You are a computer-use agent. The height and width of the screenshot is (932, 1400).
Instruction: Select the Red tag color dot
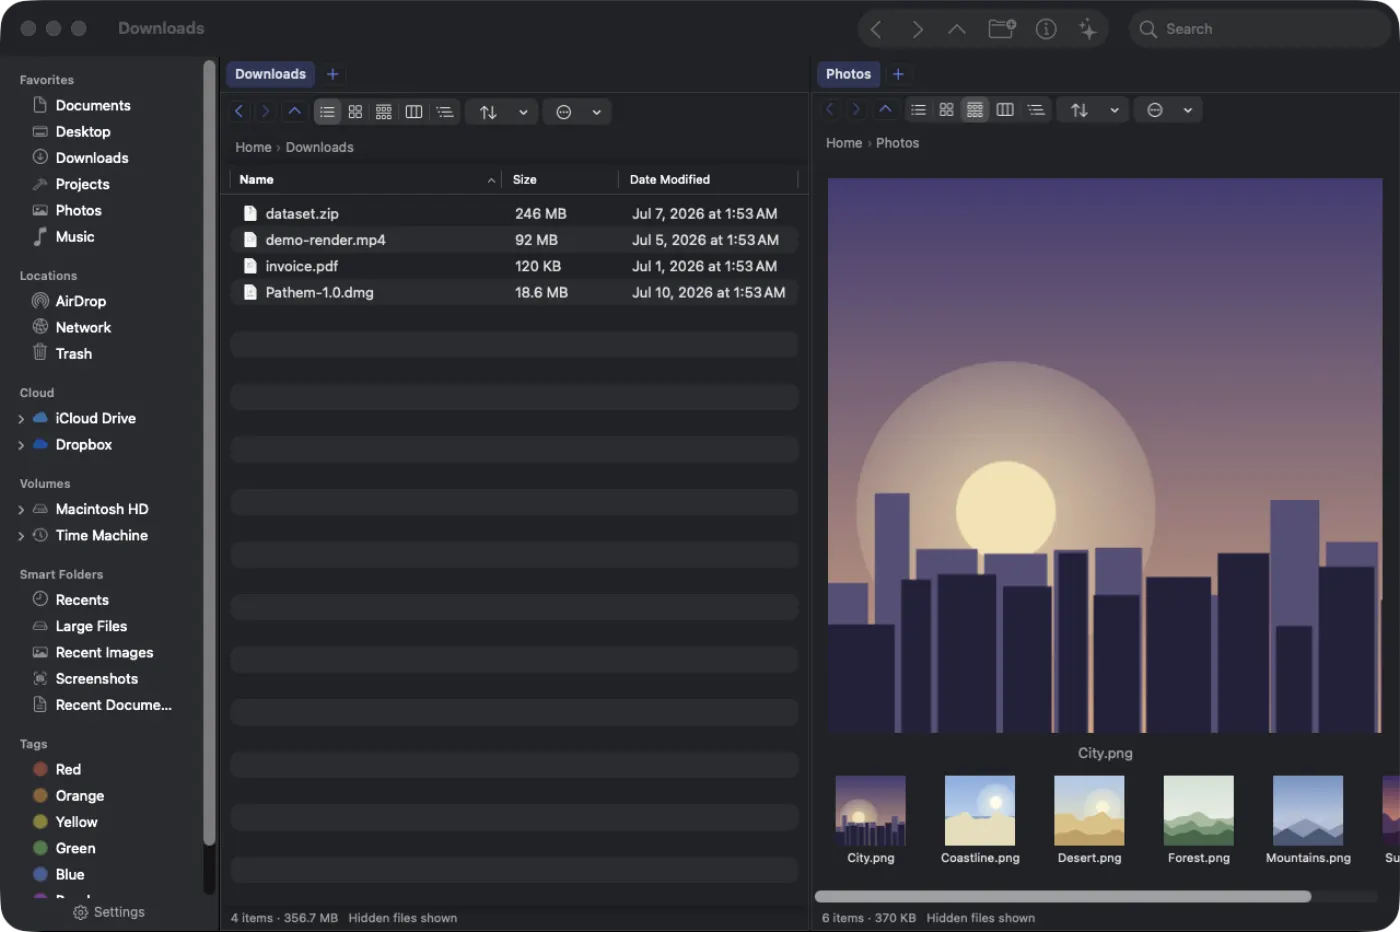pyautogui.click(x=40, y=769)
